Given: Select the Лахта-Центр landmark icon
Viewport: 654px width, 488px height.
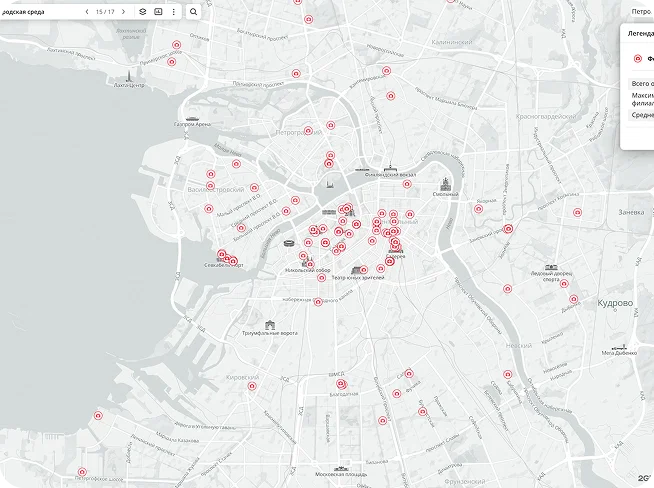Looking at the screenshot, I should point(130,77).
